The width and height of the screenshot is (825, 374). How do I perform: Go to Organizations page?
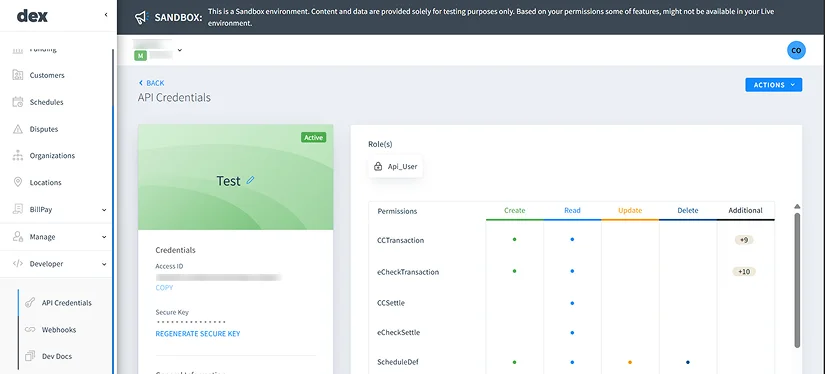[52, 156]
